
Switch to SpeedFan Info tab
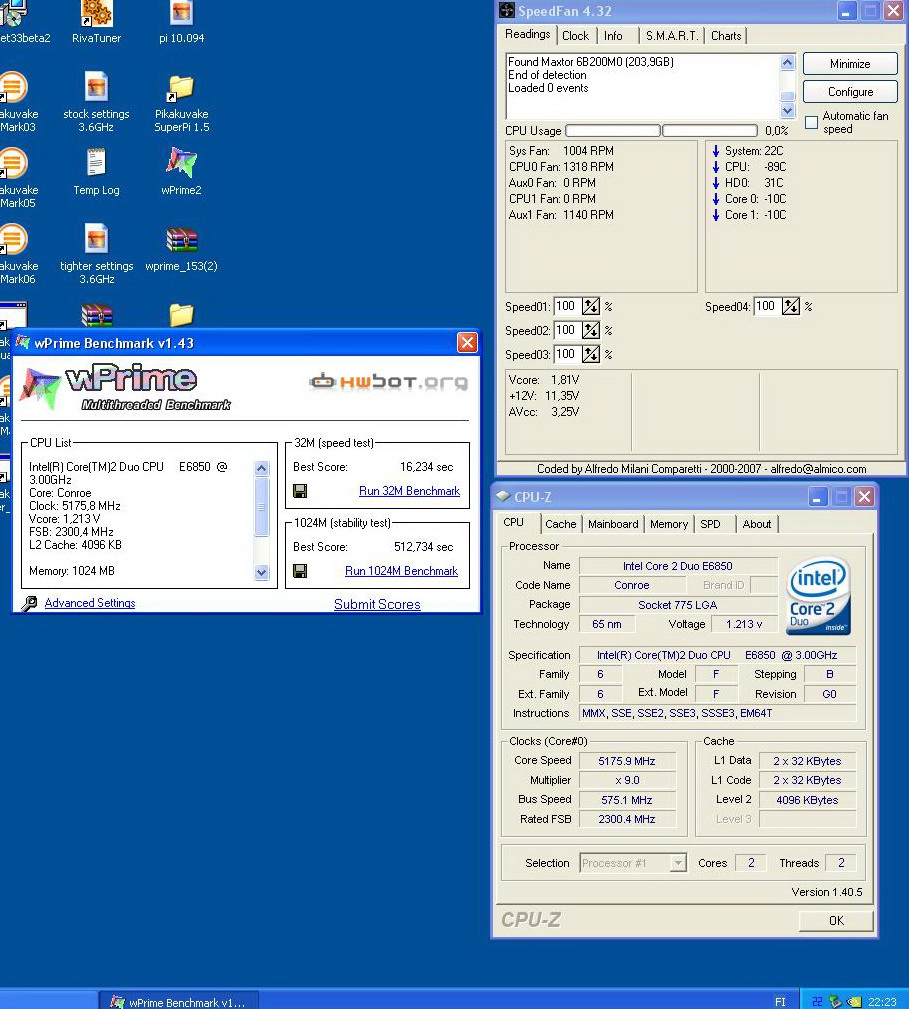(x=613, y=36)
